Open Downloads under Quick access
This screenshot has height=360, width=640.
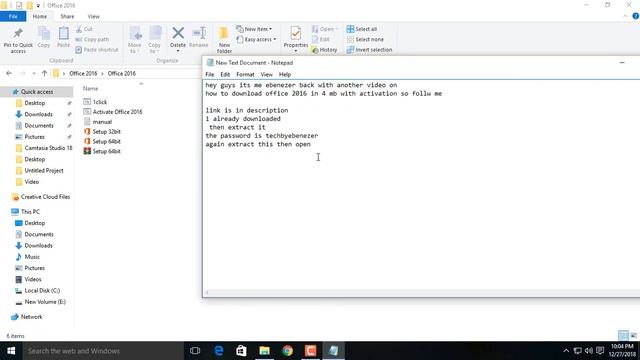pos(38,114)
